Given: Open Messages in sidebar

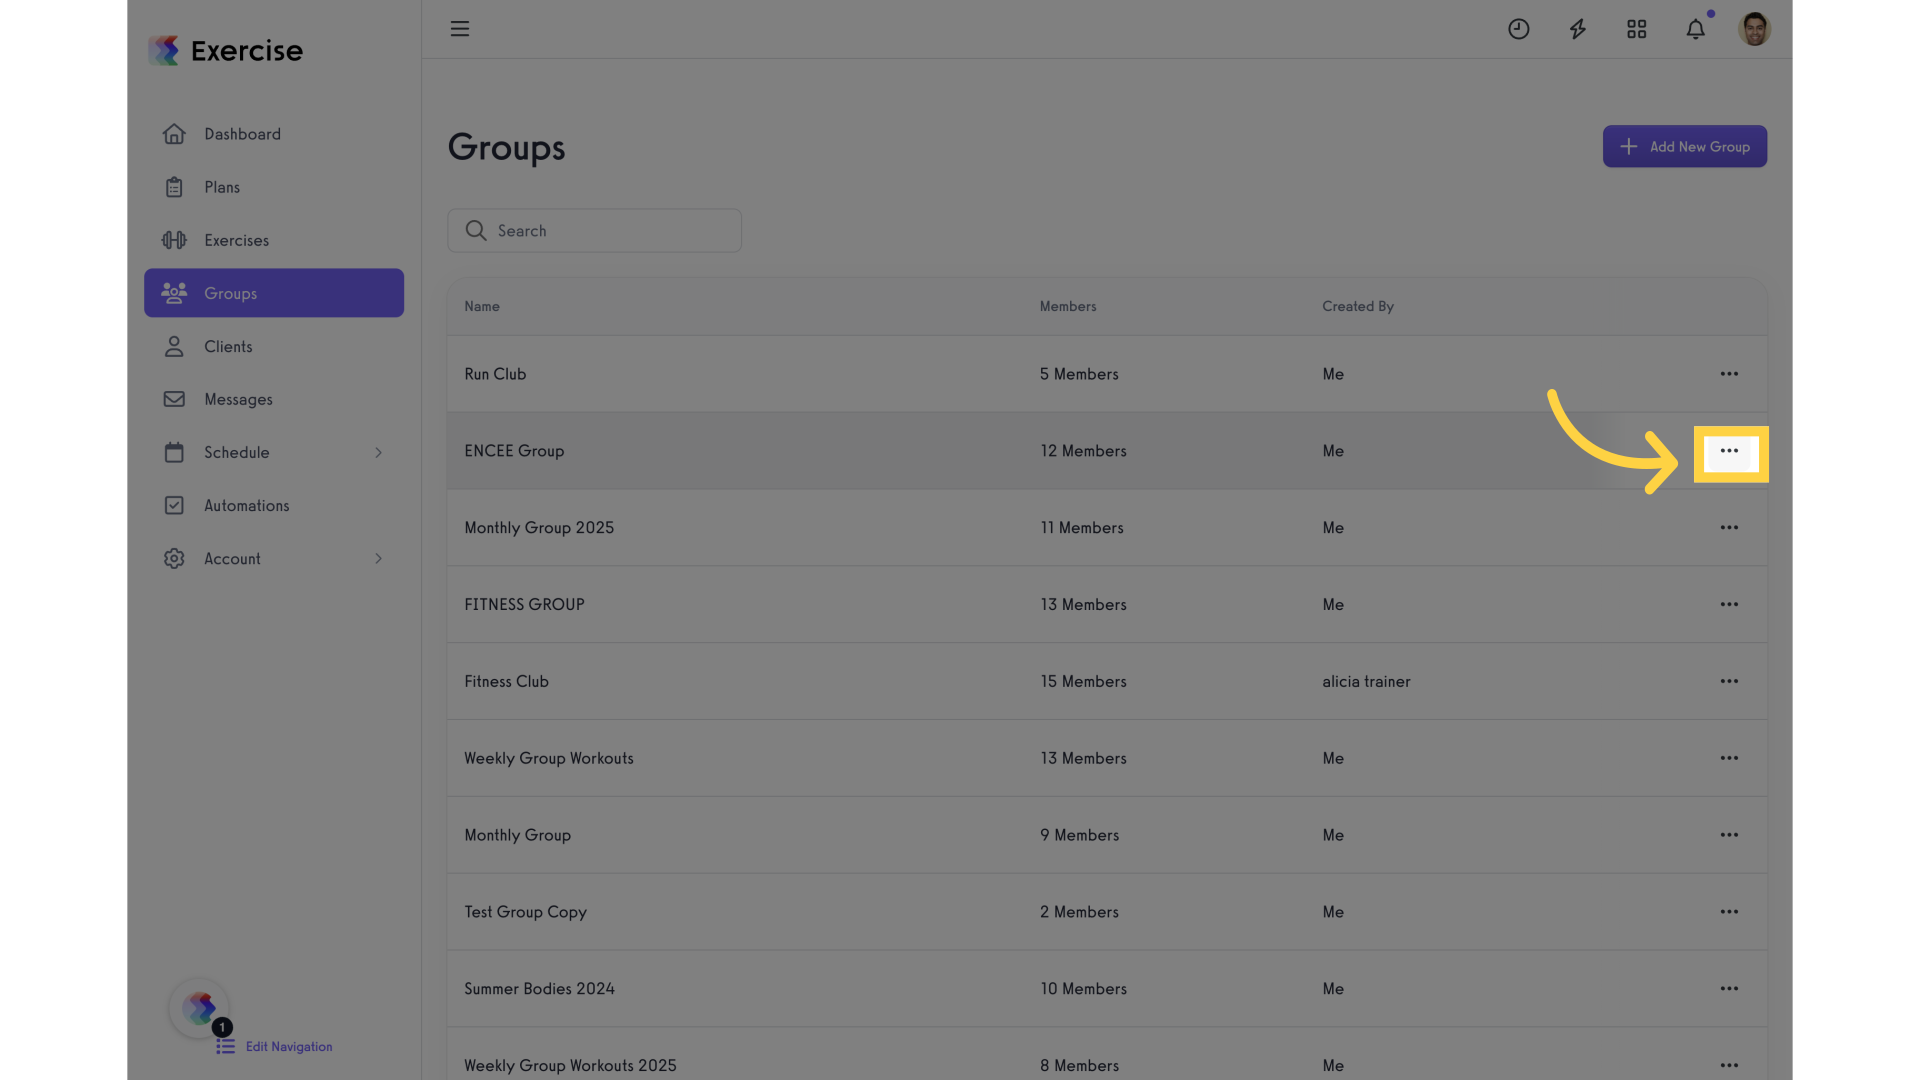Looking at the screenshot, I should click(x=274, y=399).
